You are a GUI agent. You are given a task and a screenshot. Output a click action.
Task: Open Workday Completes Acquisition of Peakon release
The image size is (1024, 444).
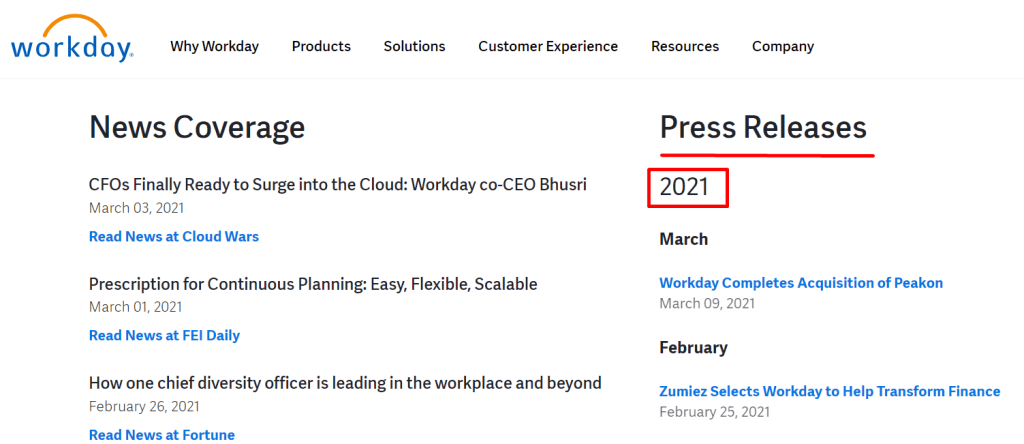801,283
